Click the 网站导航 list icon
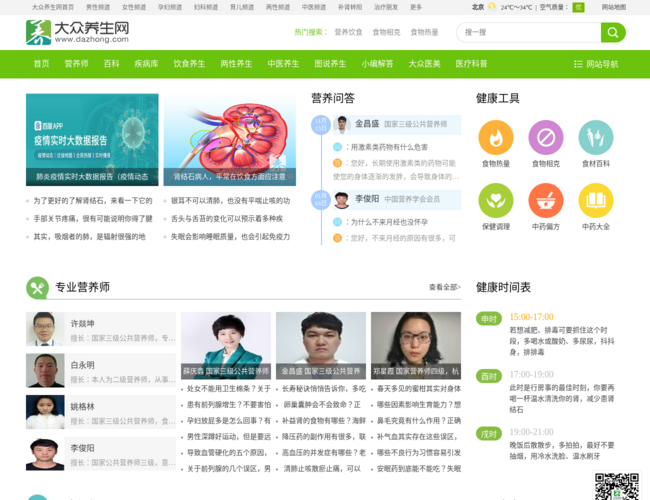 coord(578,64)
